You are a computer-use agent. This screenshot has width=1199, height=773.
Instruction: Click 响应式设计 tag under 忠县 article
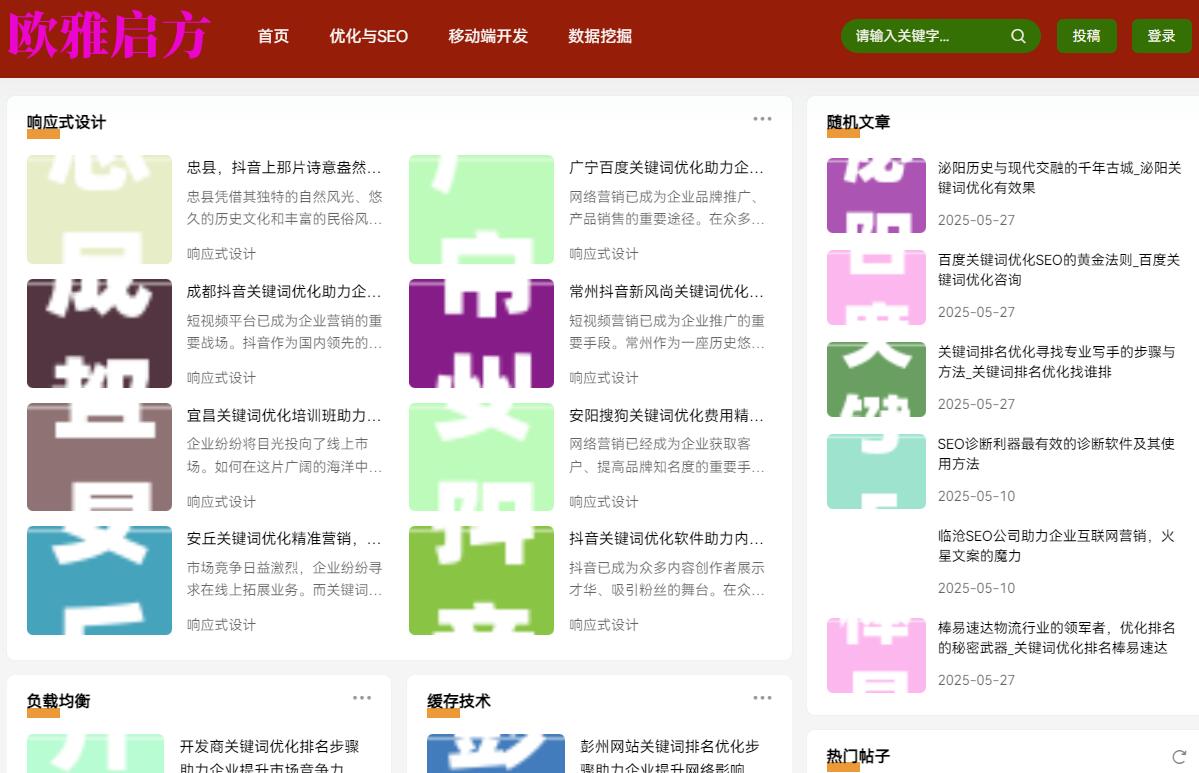pyautogui.click(x=221, y=254)
